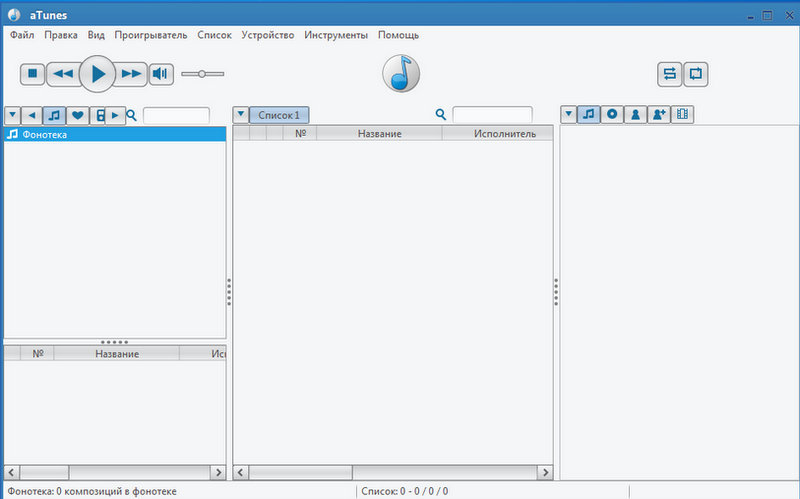The width and height of the screenshot is (800, 499).
Task: Open the Инструменты menu
Action: point(336,35)
